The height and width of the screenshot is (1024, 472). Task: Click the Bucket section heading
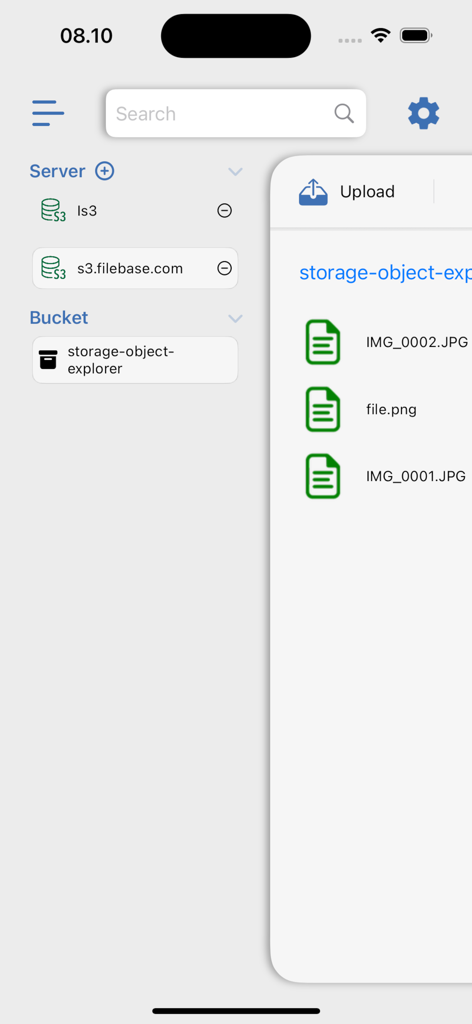[59, 318]
